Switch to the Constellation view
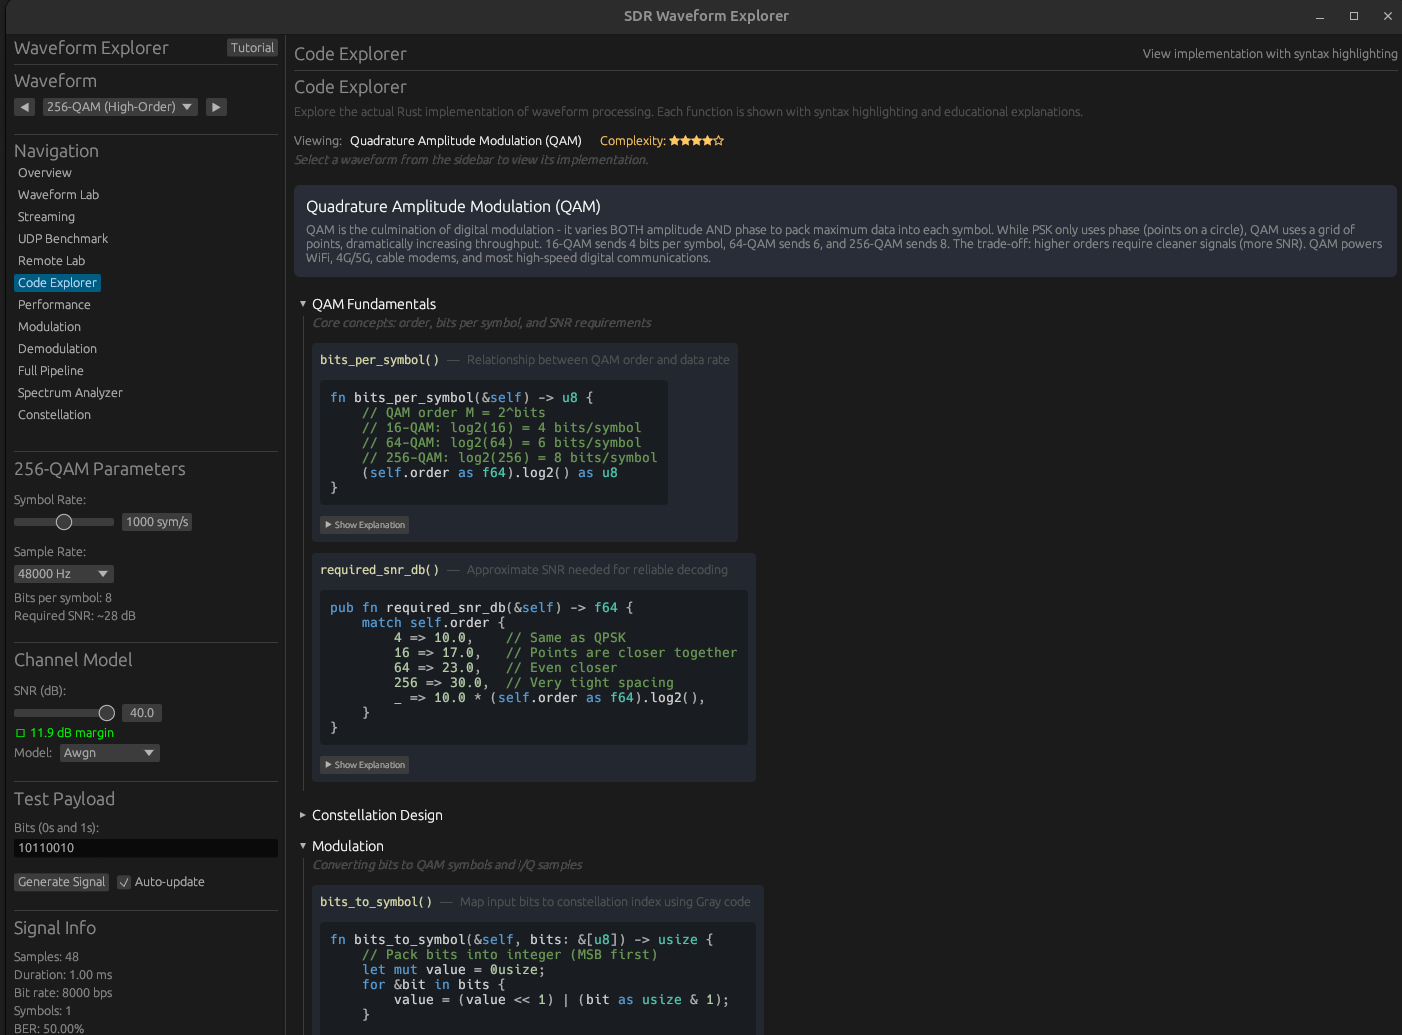This screenshot has height=1035, width=1402. tap(53, 414)
